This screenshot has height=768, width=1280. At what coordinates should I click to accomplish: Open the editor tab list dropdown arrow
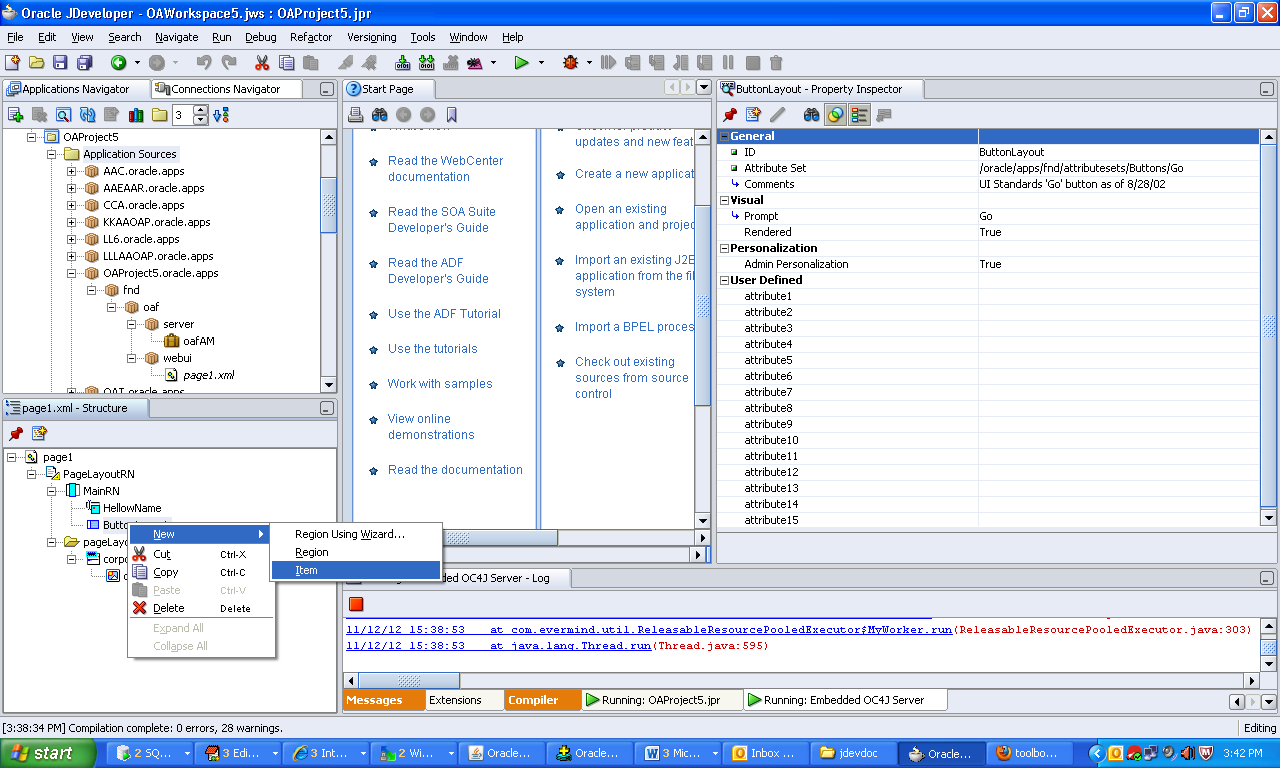tap(702, 88)
